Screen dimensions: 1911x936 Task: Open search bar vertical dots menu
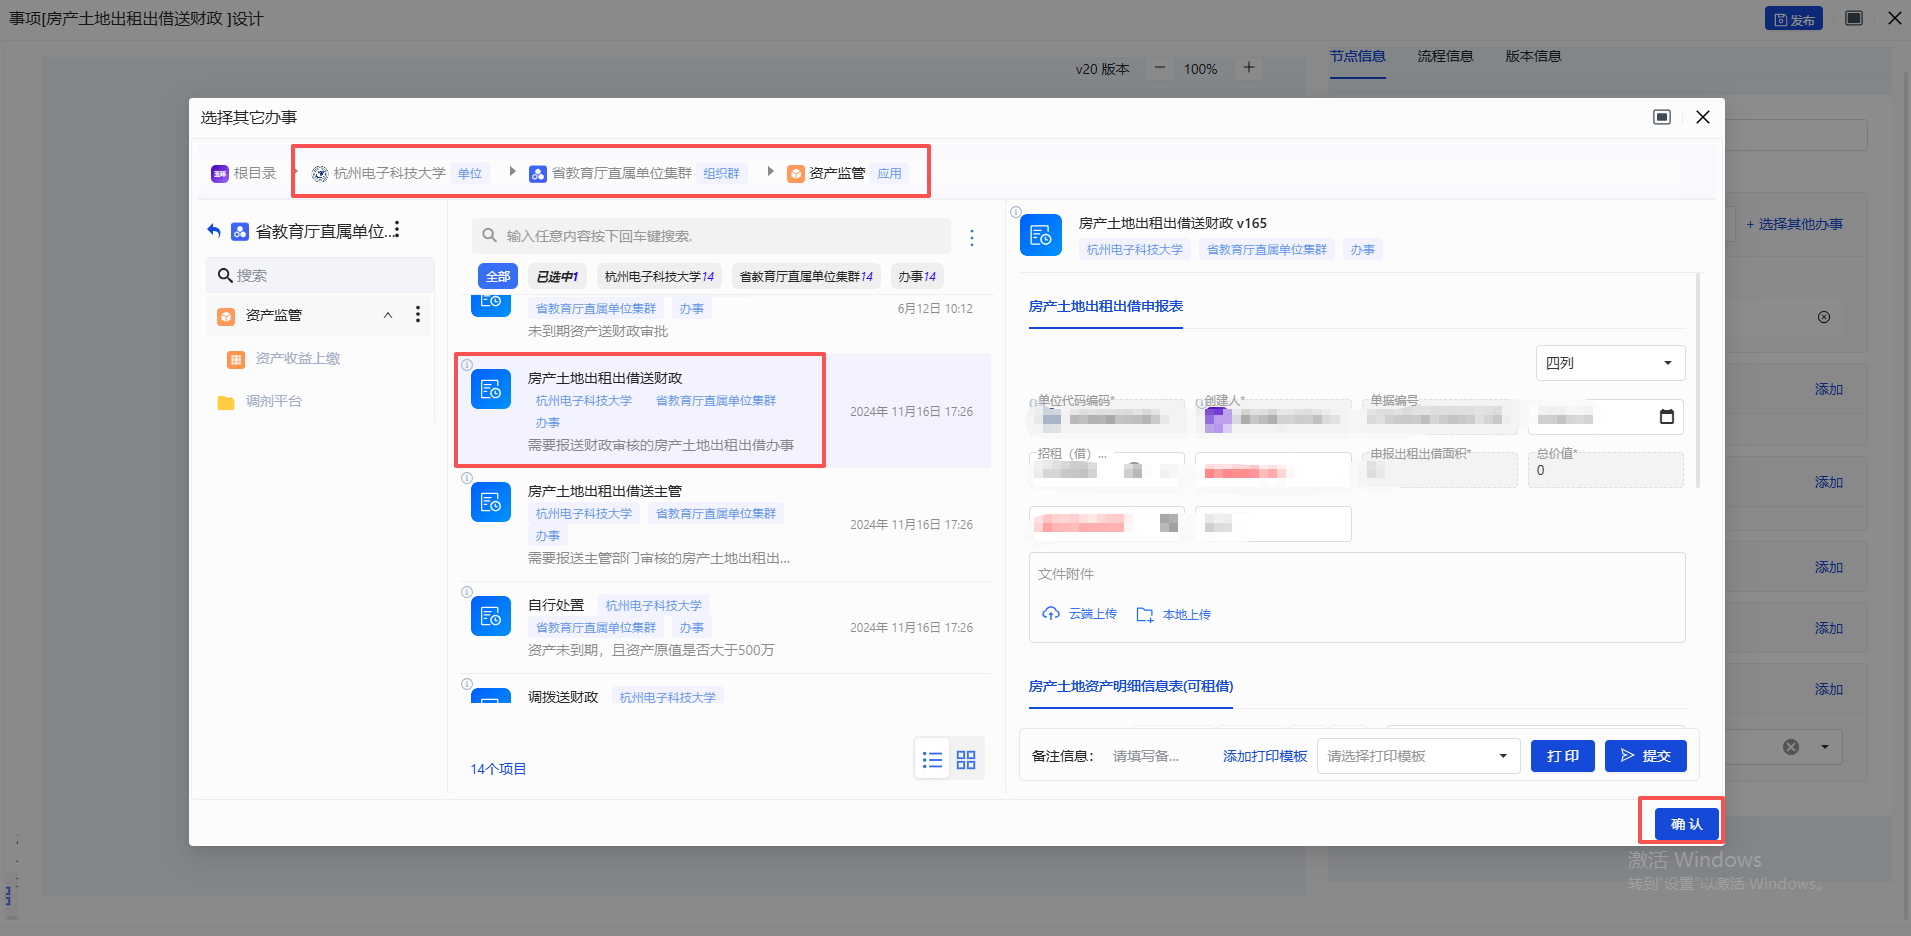tap(972, 238)
